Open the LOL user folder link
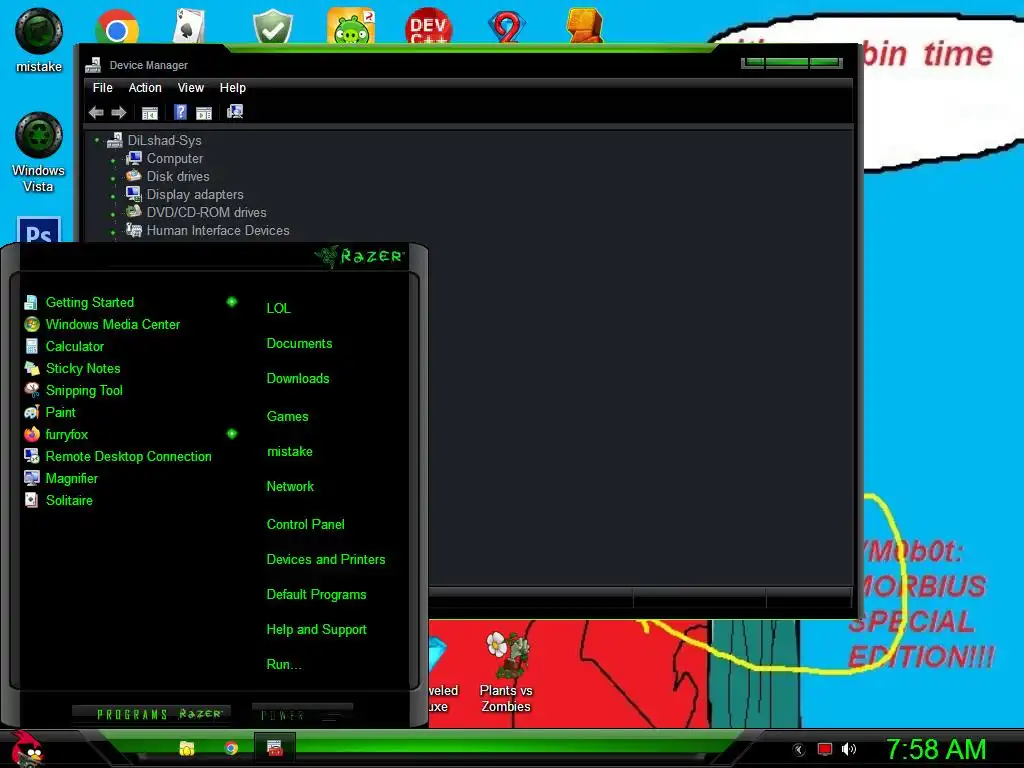Image resolution: width=1024 pixels, height=768 pixels. pyautogui.click(x=278, y=308)
